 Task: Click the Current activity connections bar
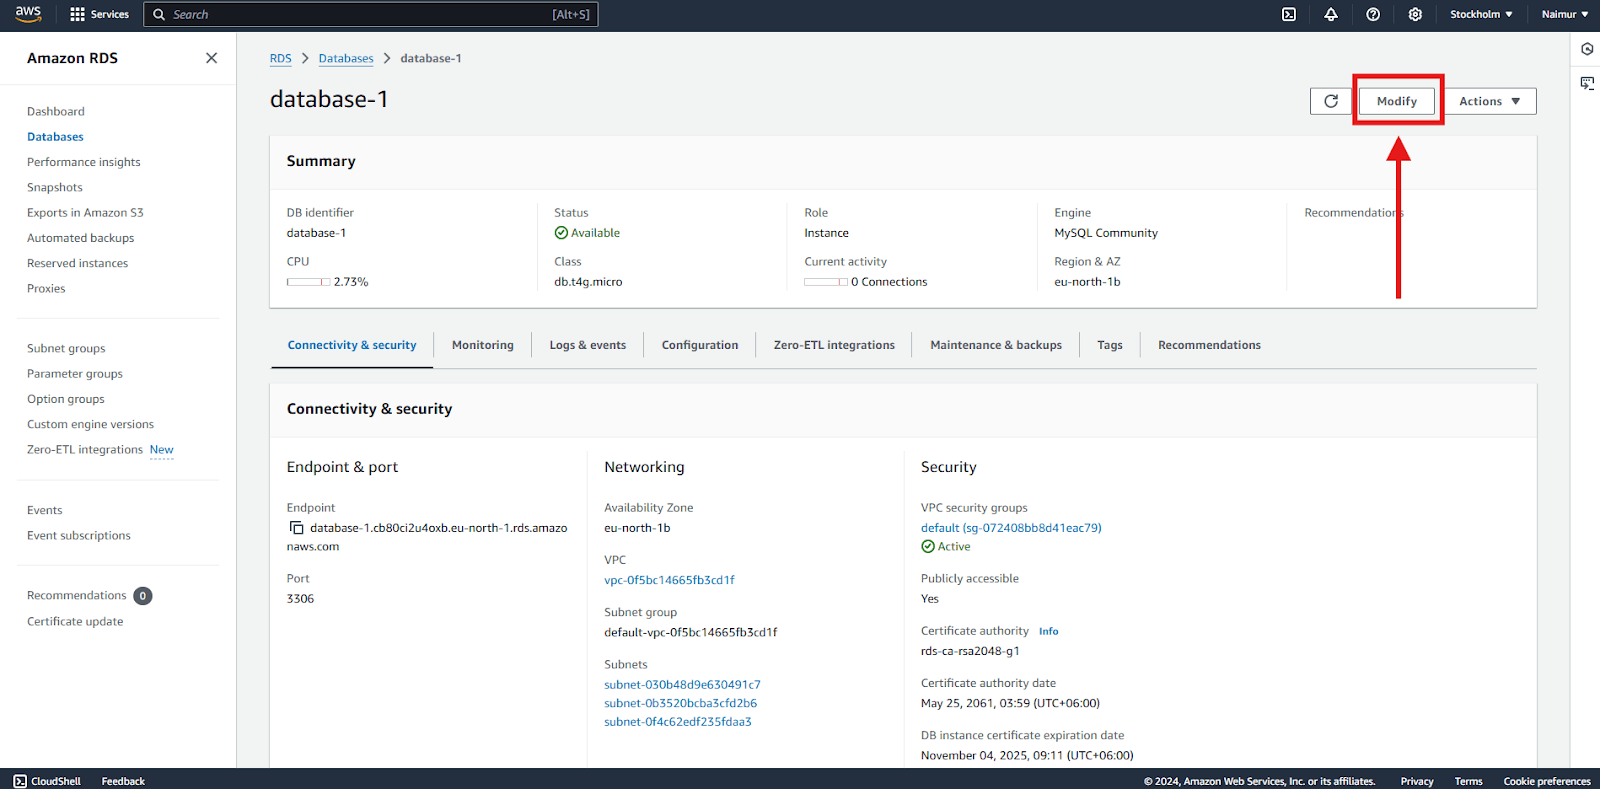coord(826,282)
